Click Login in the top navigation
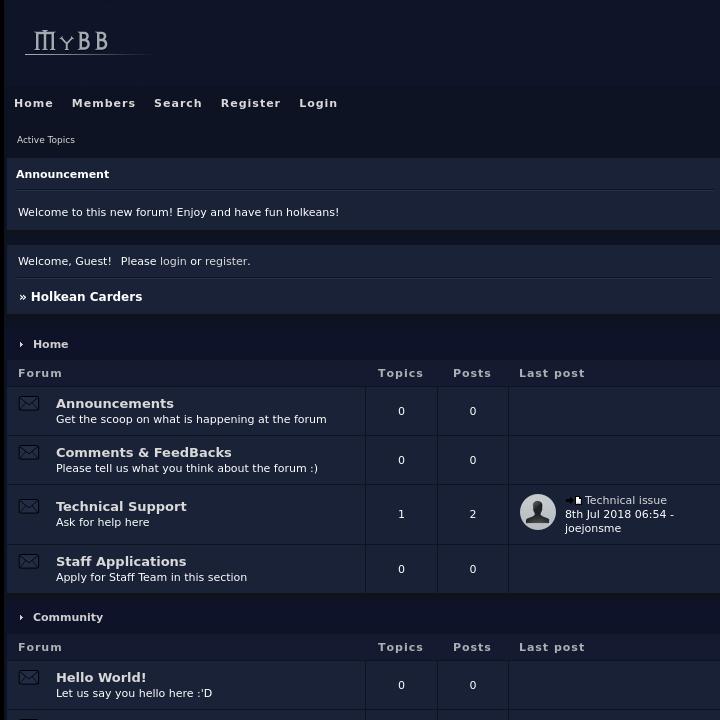 (x=318, y=103)
